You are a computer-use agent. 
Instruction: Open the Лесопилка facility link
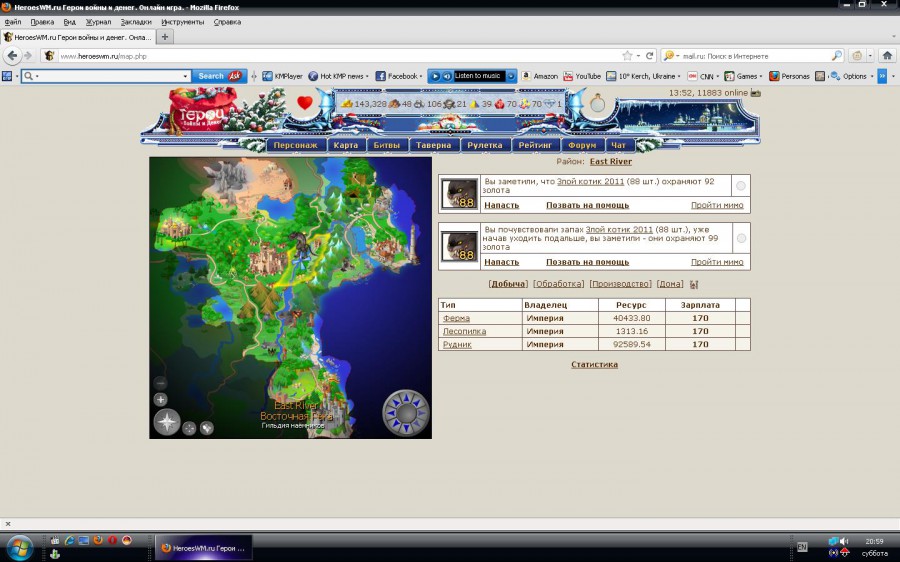click(x=464, y=331)
